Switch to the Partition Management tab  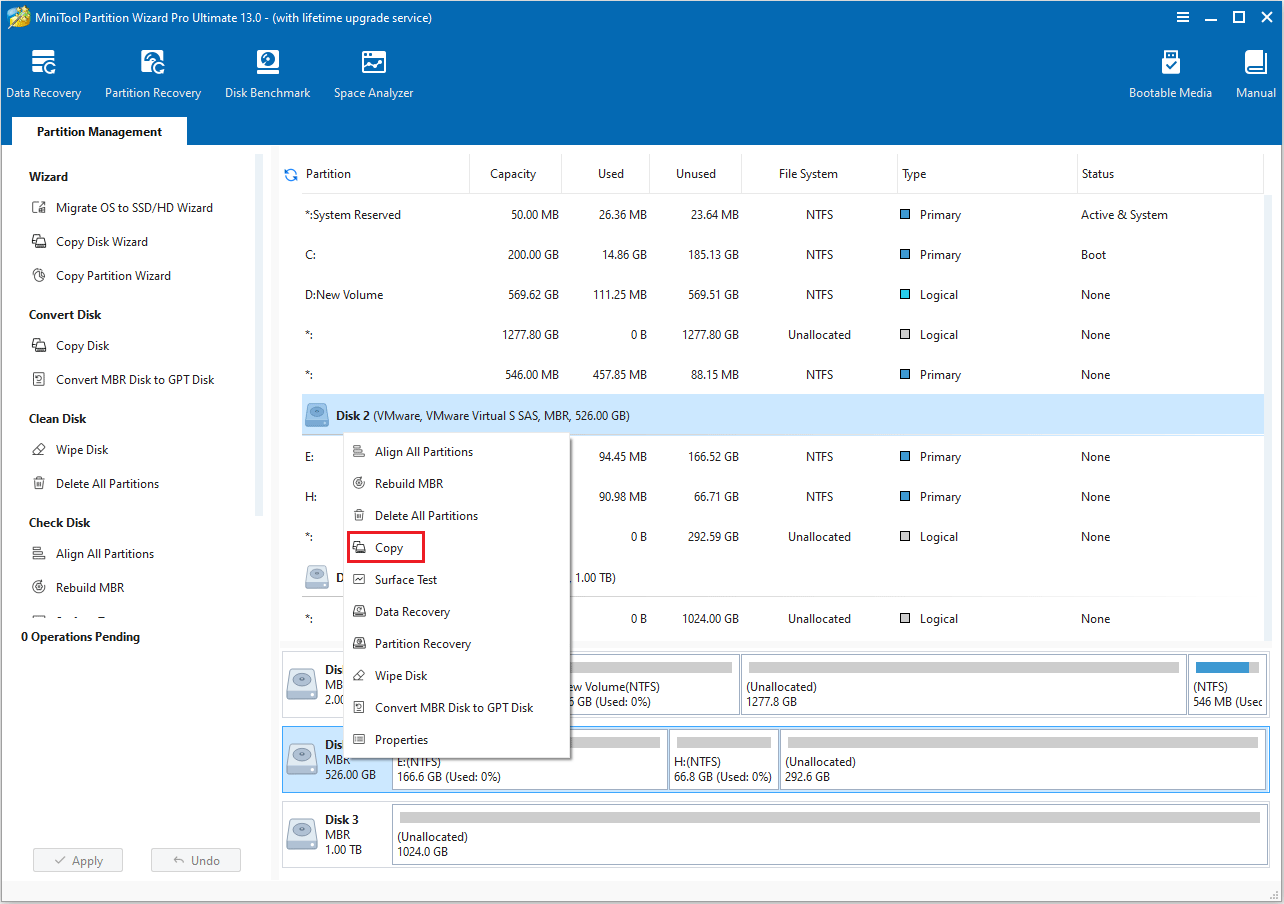point(98,131)
